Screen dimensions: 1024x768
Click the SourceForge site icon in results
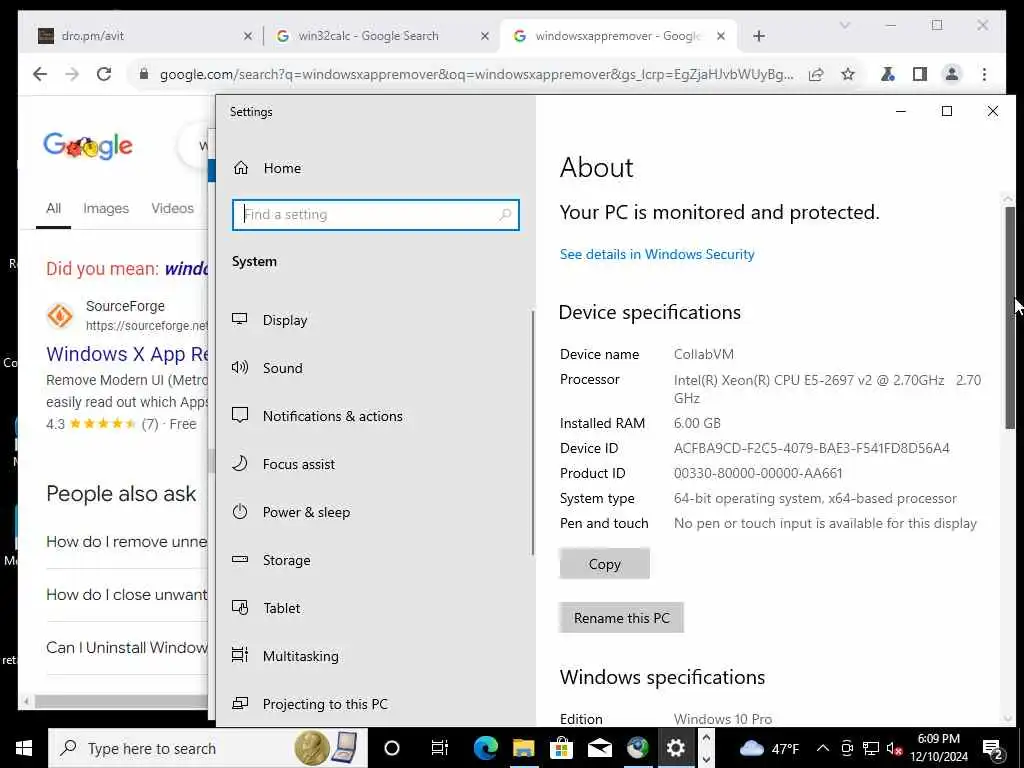[x=60, y=315]
